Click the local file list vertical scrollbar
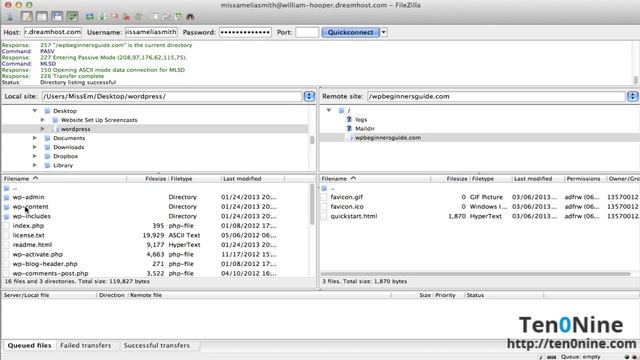This screenshot has width=640, height=360. pos(312,204)
